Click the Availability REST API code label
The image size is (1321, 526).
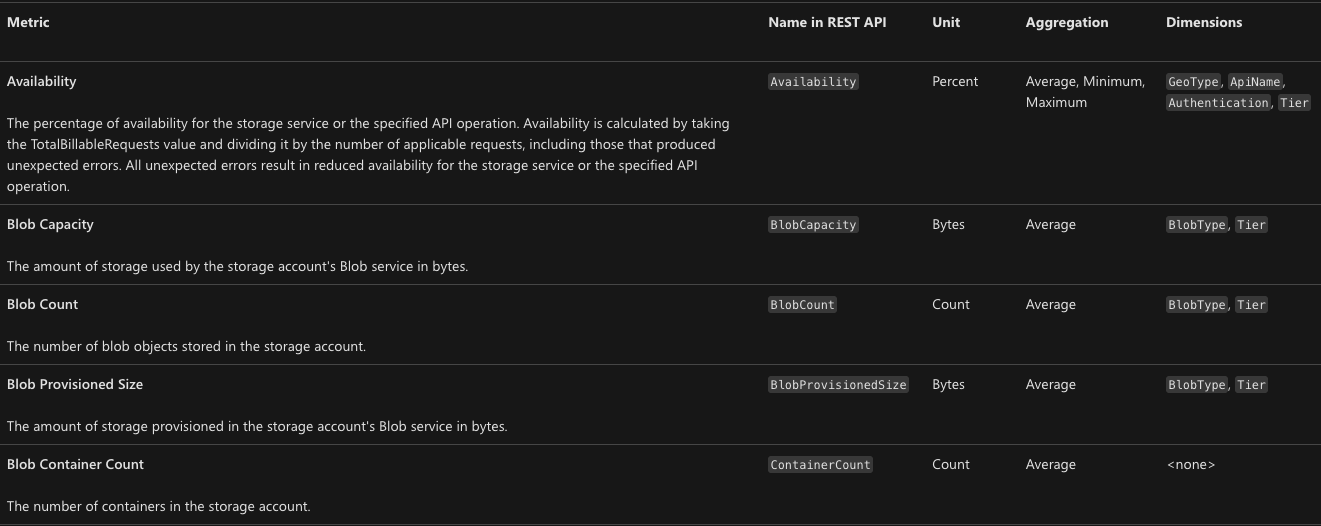pyautogui.click(x=812, y=82)
